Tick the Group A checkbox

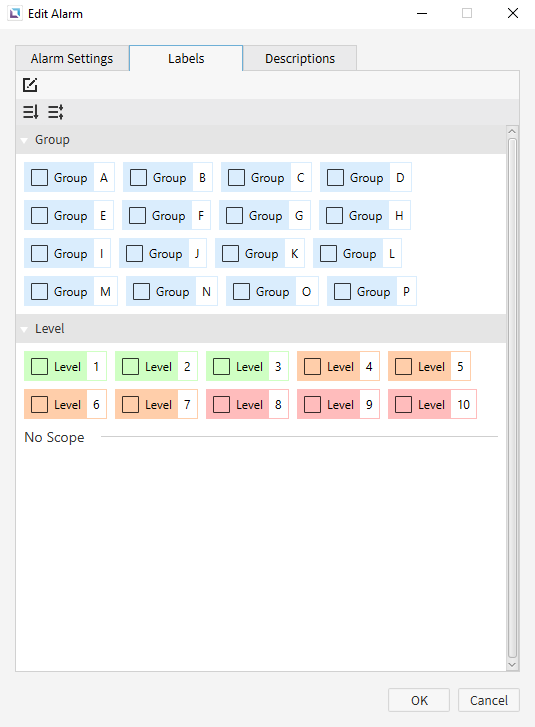click(x=39, y=178)
